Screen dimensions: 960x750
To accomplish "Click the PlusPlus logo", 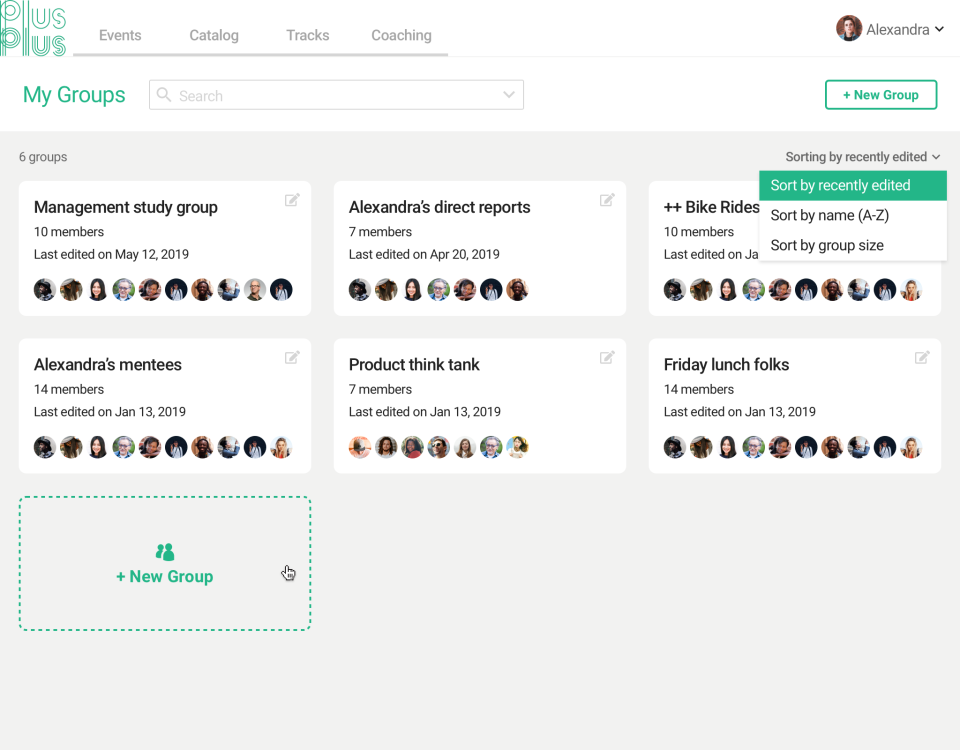I will tap(33, 29).
